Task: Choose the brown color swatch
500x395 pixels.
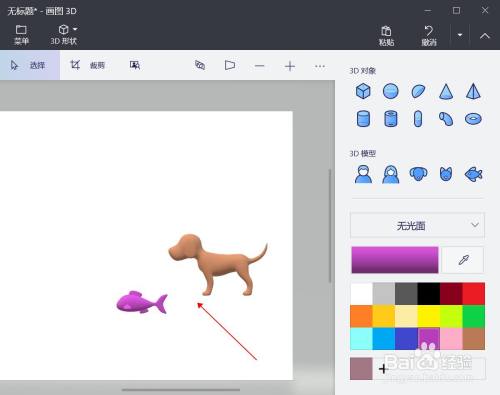Action: point(474,339)
